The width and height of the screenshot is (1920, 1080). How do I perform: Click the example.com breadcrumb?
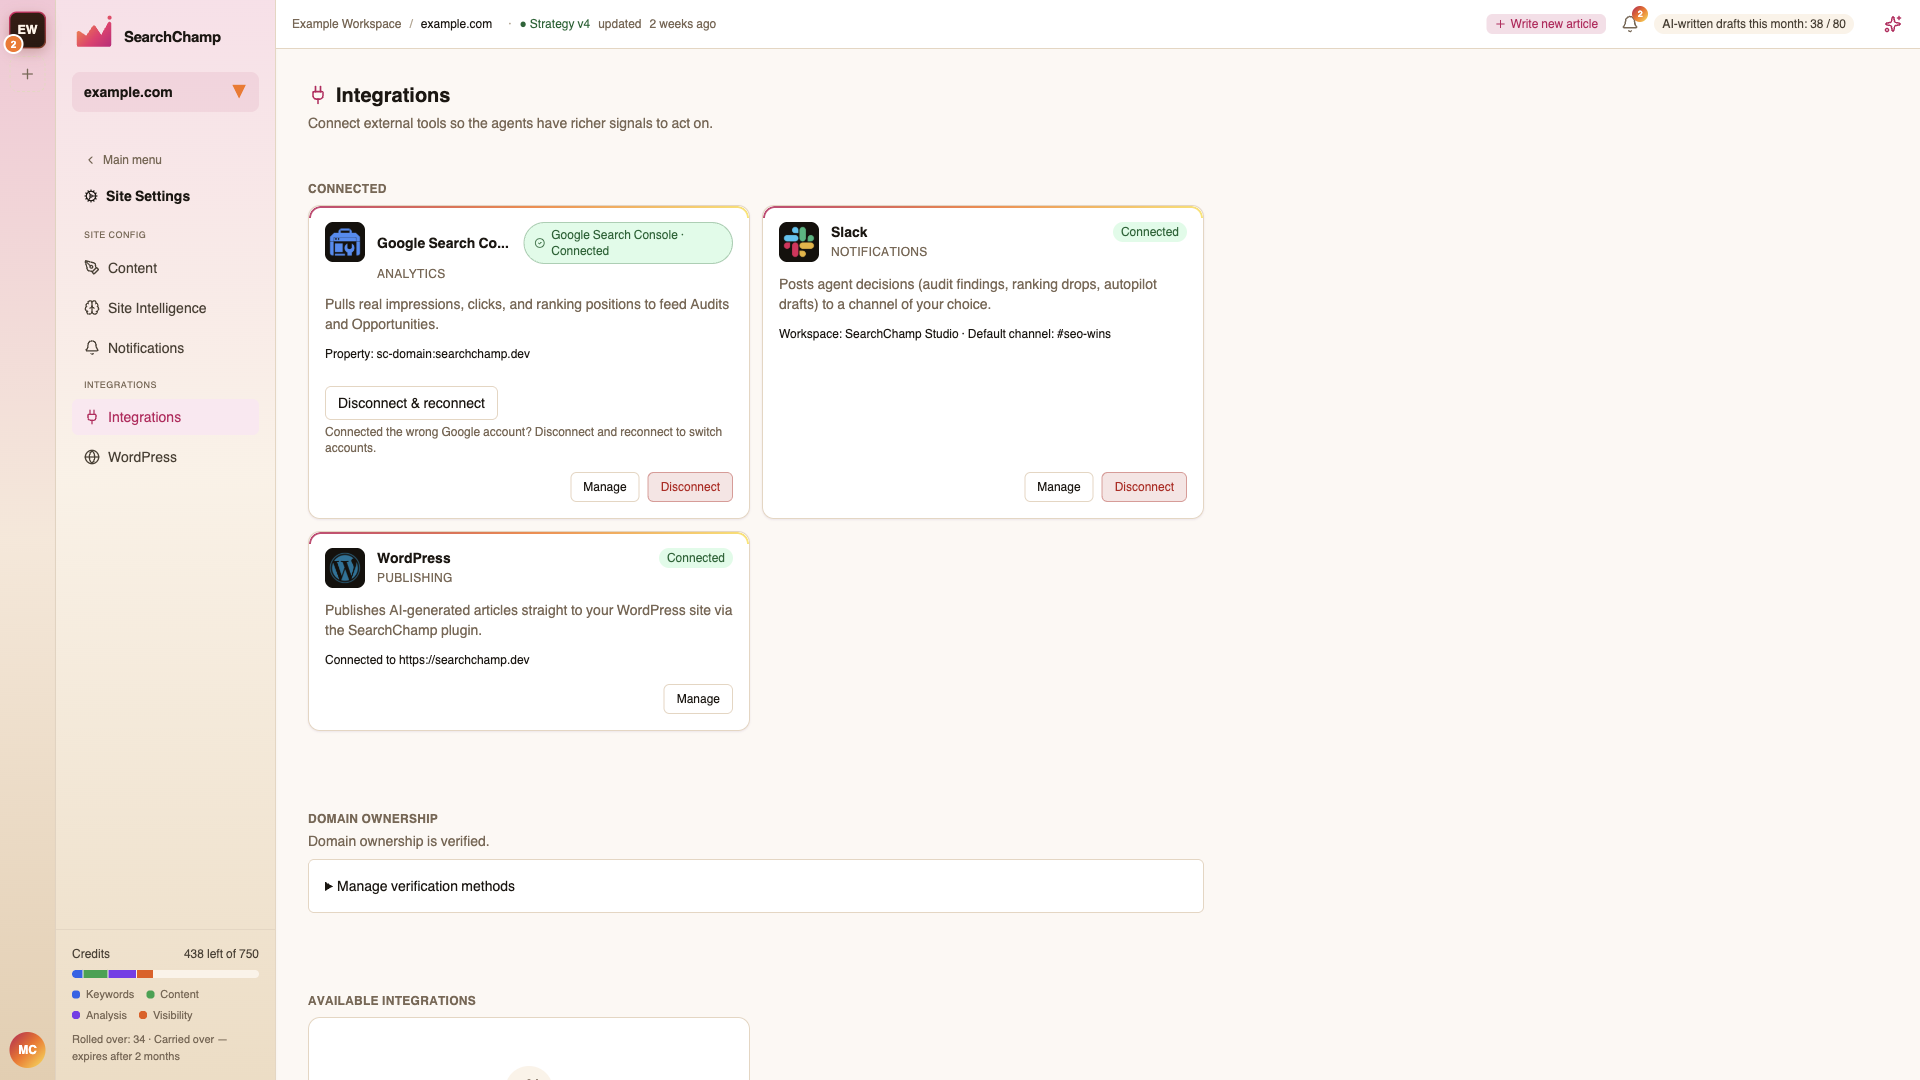pos(456,24)
